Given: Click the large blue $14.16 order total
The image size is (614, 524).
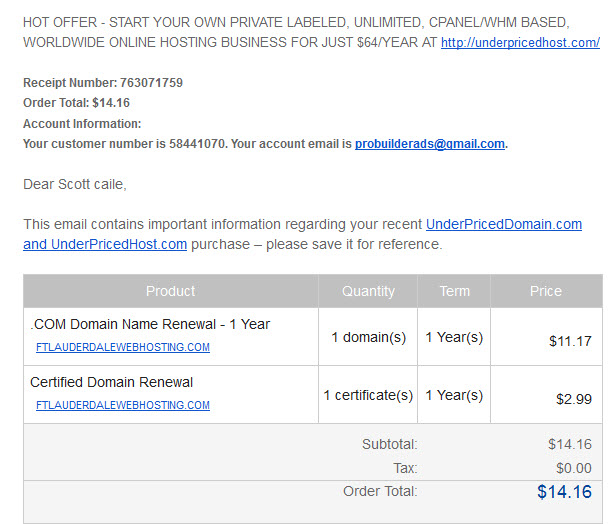Looking at the screenshot, I should (564, 492).
